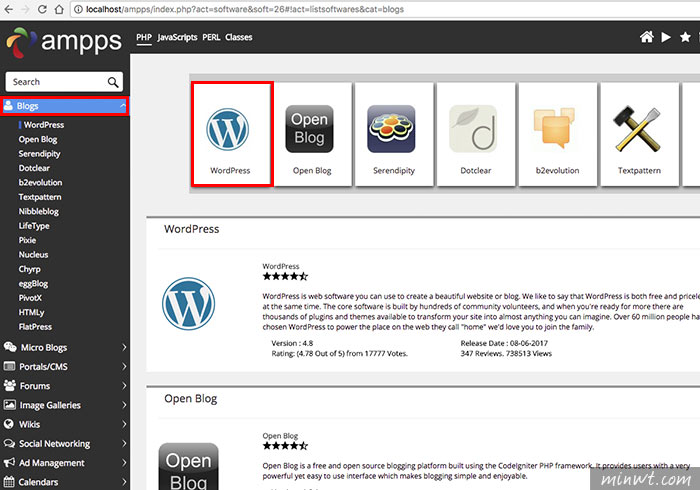The height and width of the screenshot is (490, 700).
Task: Click the site info icon in address bar
Action: (x=78, y=9)
